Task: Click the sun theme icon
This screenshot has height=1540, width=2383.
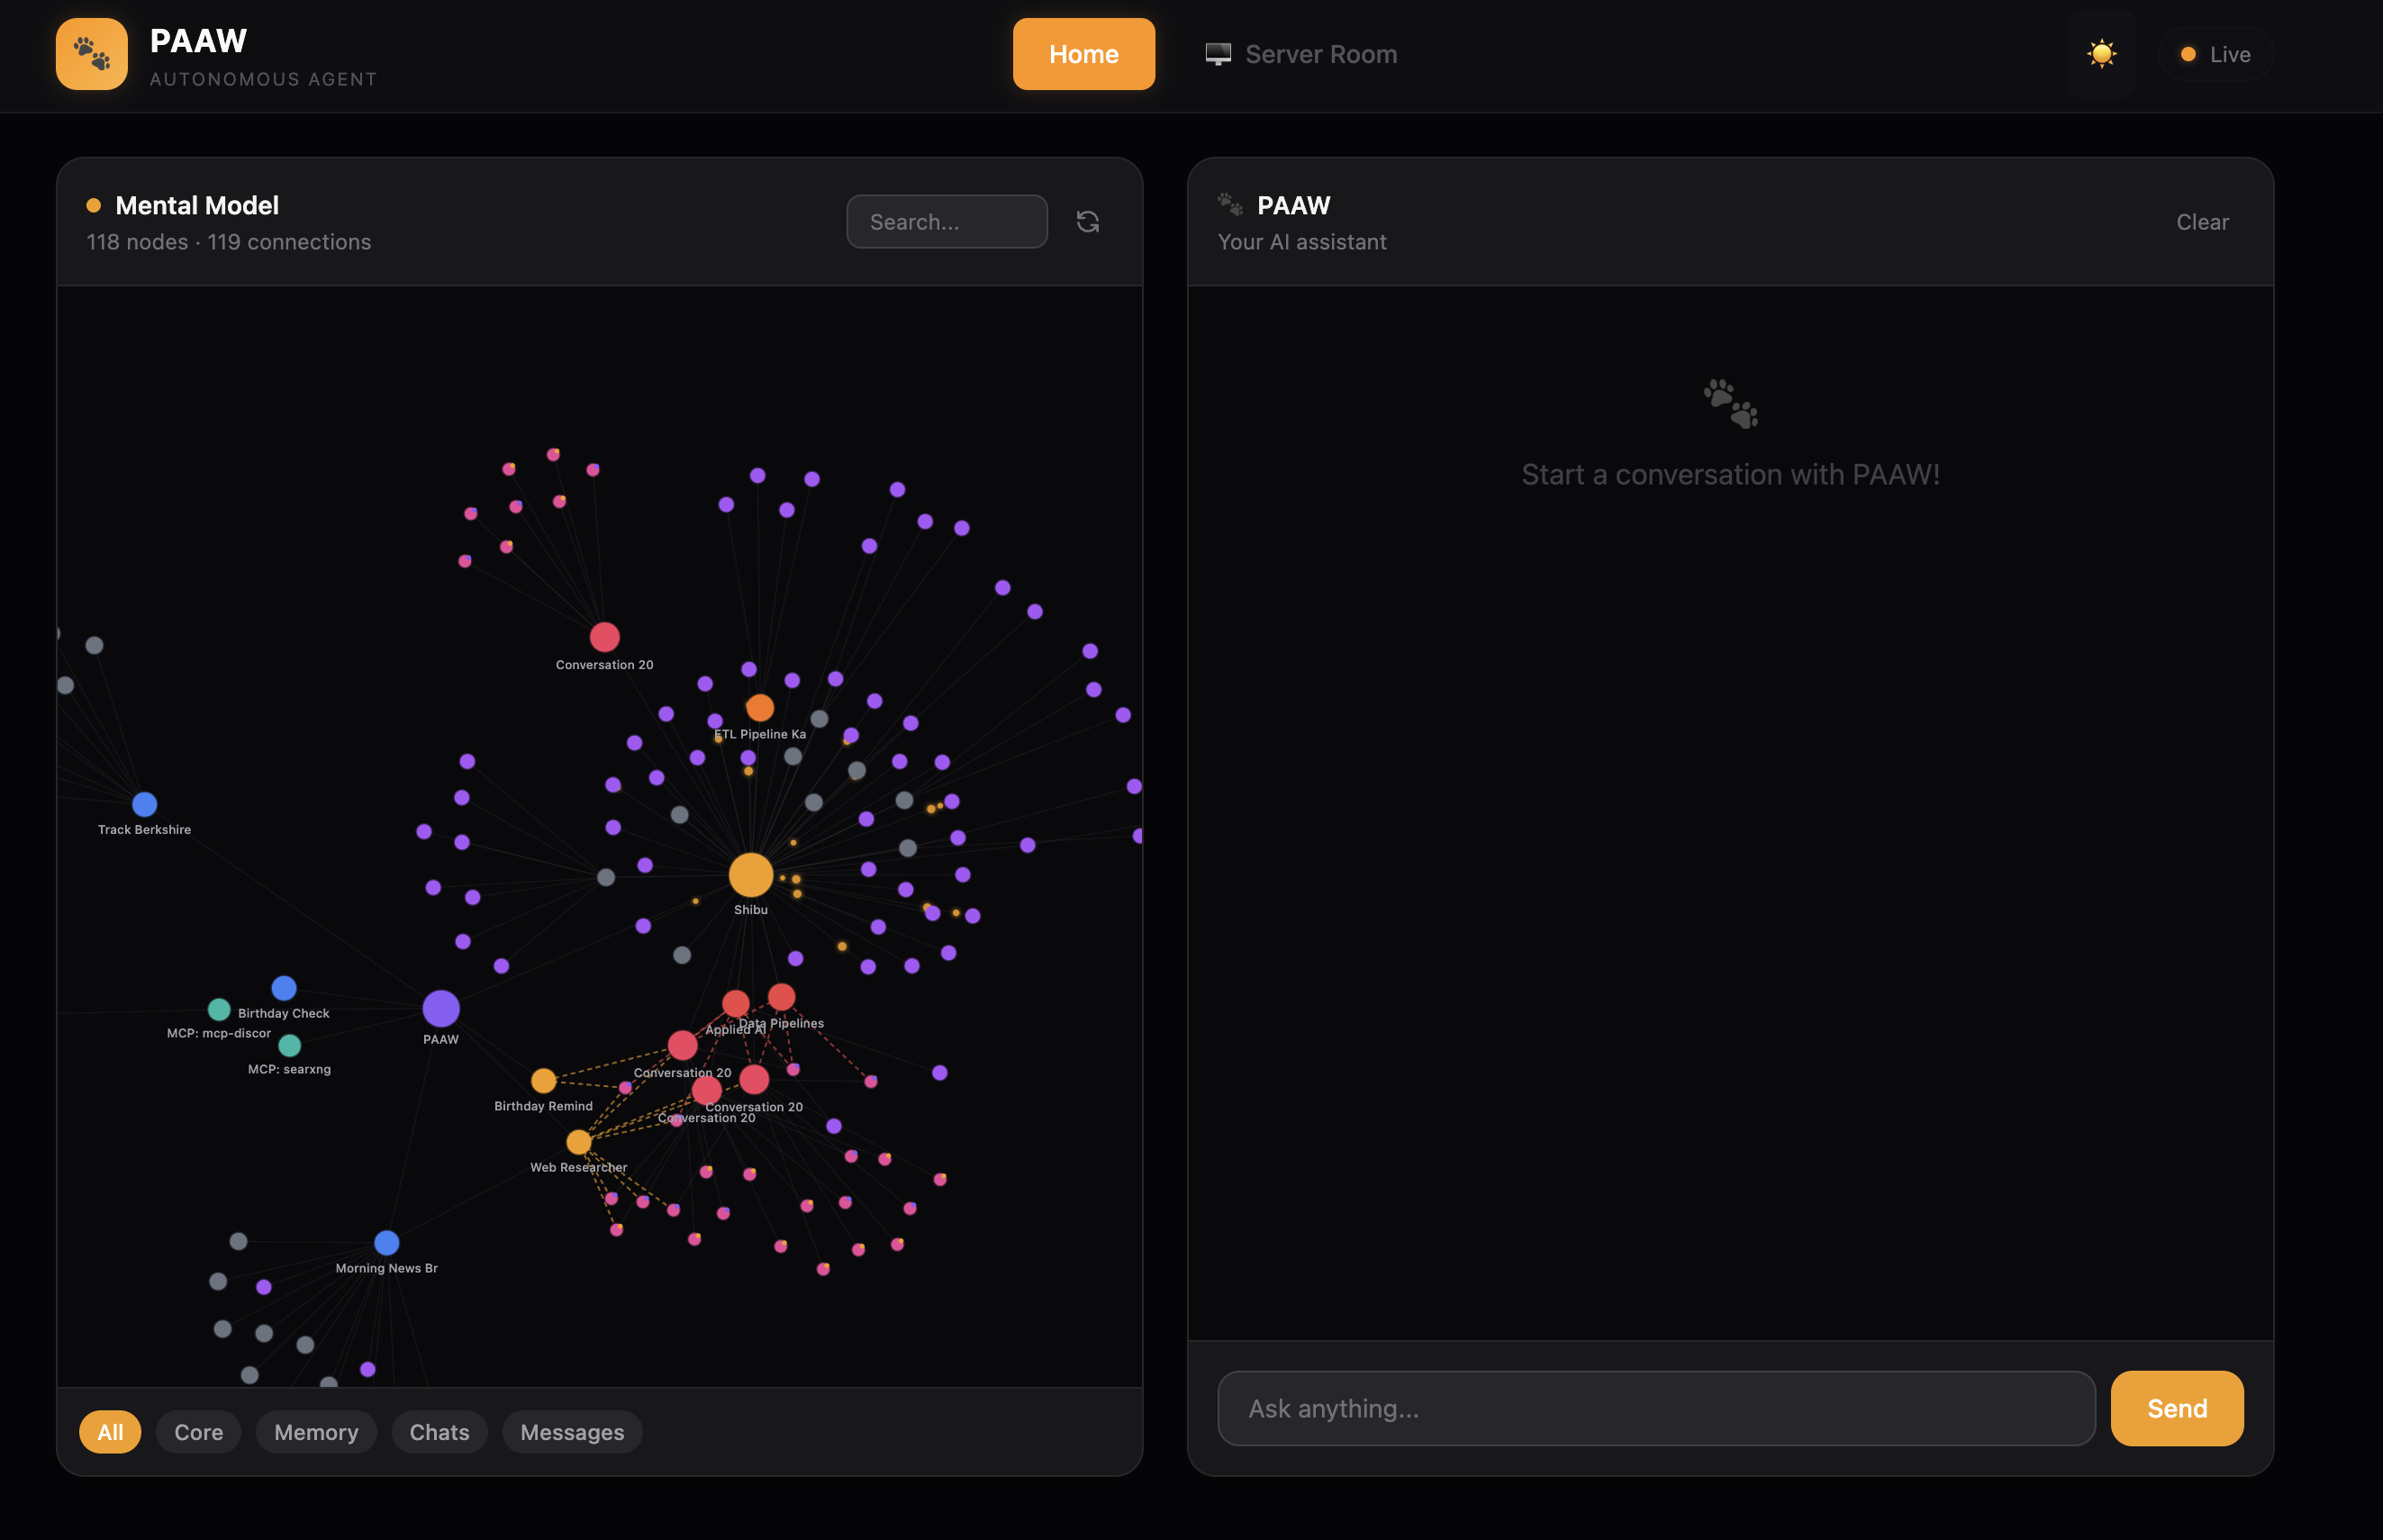Action: [2101, 53]
